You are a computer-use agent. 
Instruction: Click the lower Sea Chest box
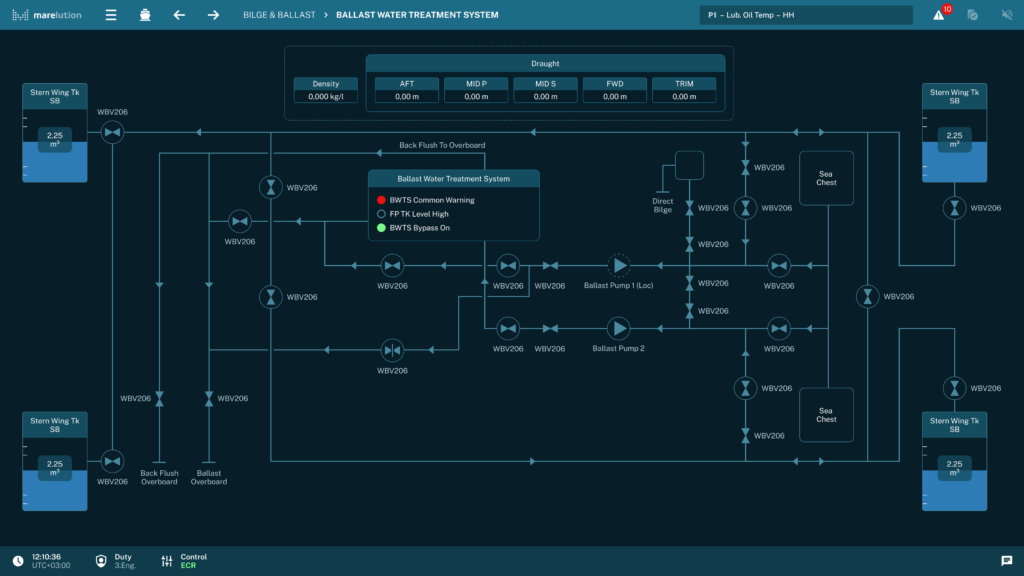pyautogui.click(x=826, y=415)
